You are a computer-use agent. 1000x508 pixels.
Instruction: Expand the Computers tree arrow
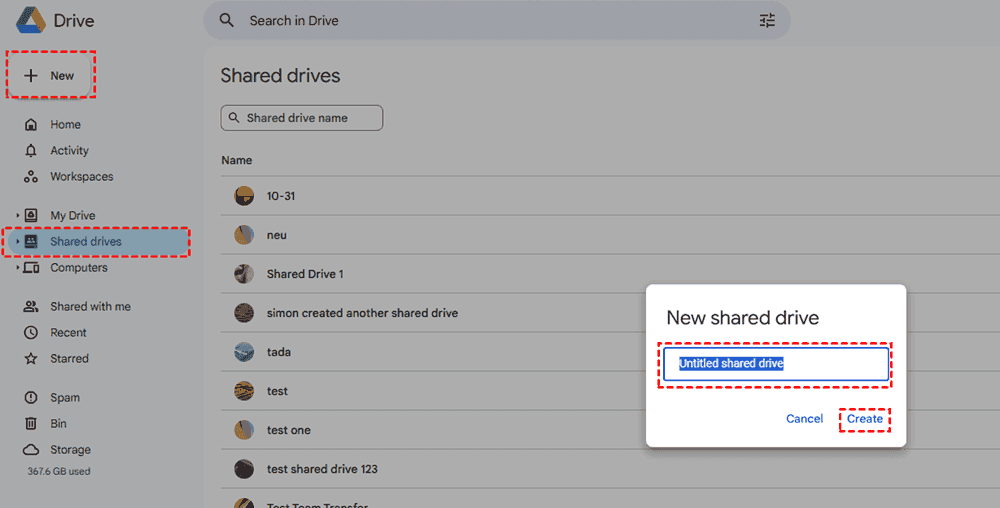coord(17,268)
